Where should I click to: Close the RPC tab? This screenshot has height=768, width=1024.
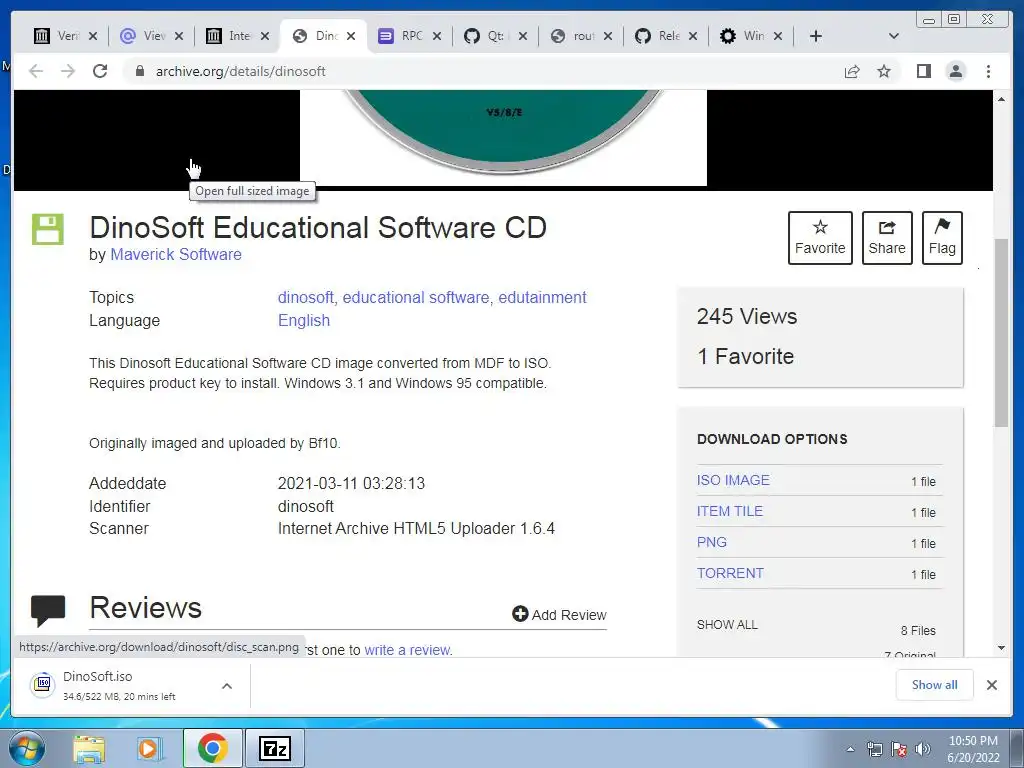tap(437, 36)
